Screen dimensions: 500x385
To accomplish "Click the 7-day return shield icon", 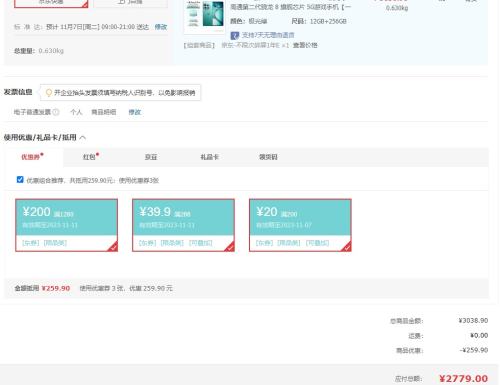I will (235, 35).
